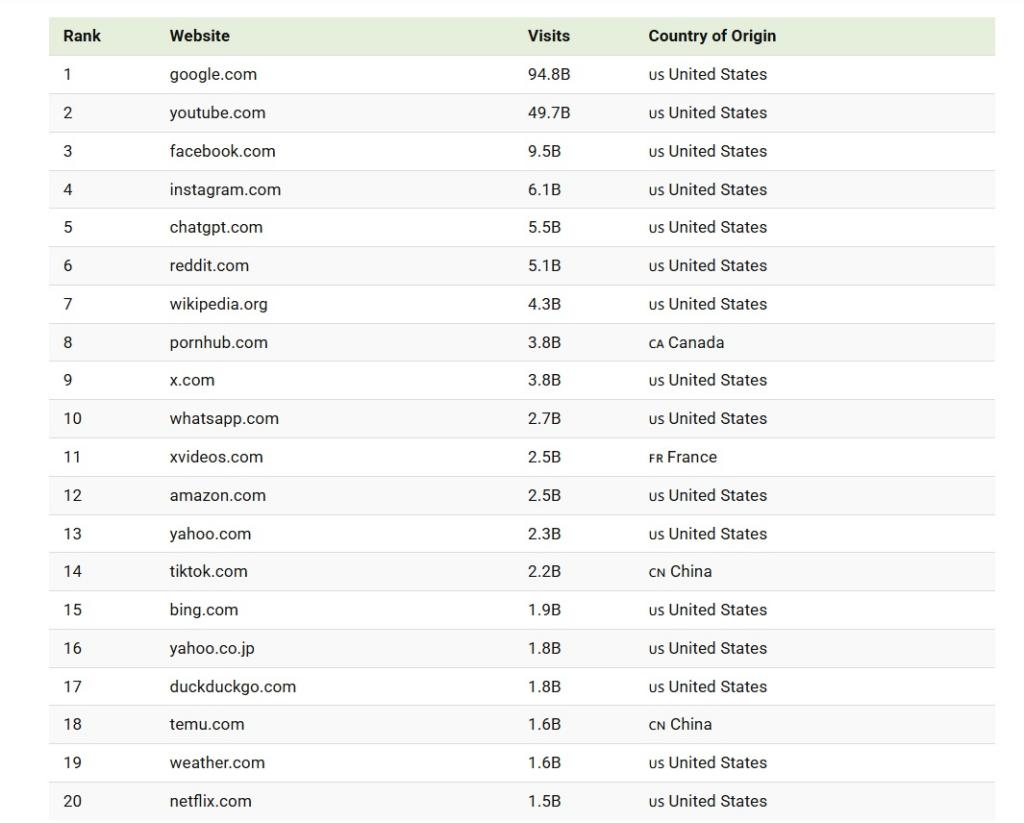Image resolution: width=1024 pixels, height=823 pixels.
Task: Click the chatgpt.com website name
Action: [216, 227]
